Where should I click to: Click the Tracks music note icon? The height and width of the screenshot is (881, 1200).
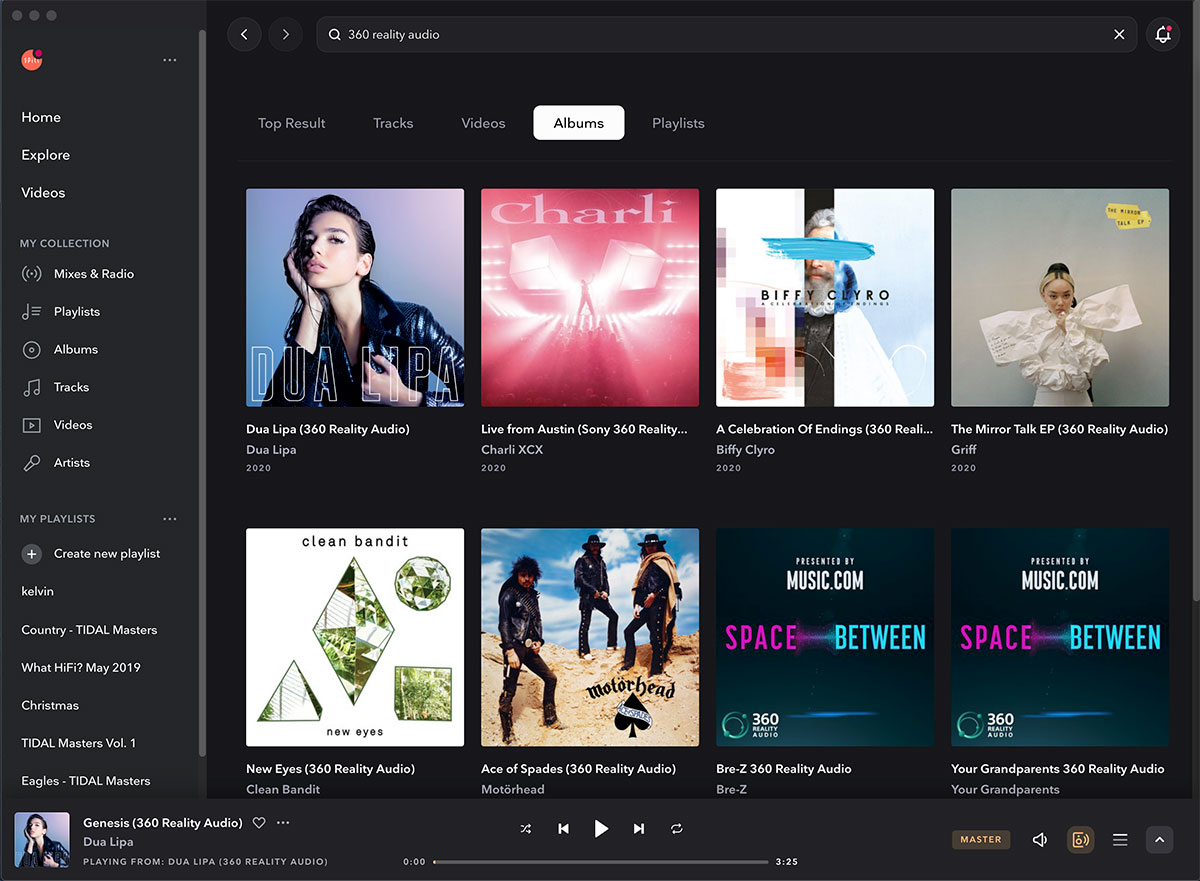(32, 387)
